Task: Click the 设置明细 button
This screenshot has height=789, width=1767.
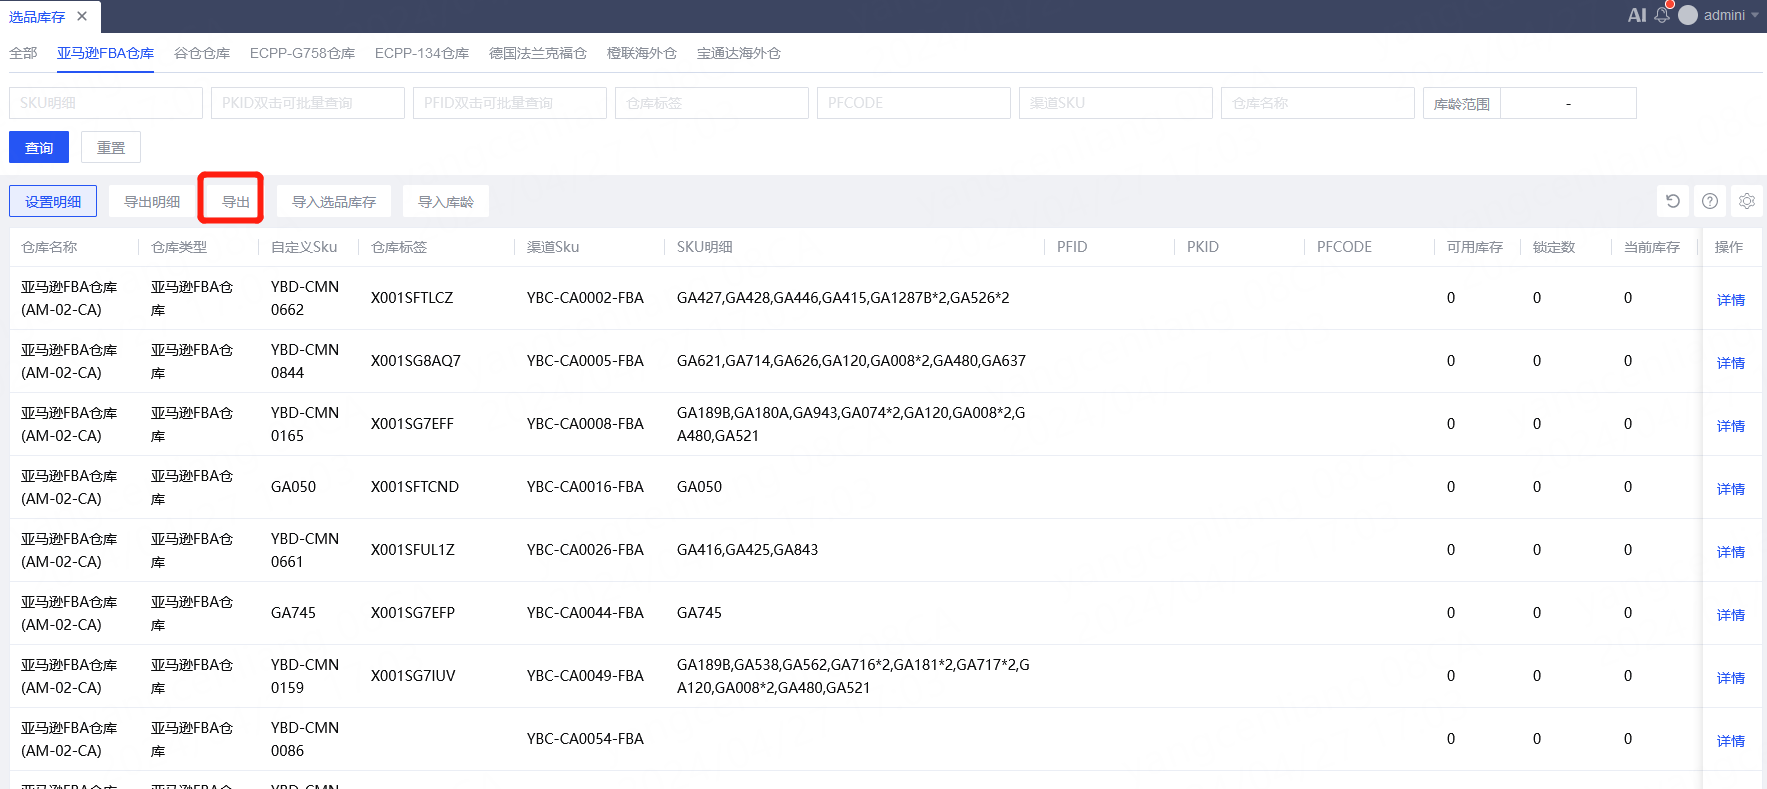Action: [53, 201]
